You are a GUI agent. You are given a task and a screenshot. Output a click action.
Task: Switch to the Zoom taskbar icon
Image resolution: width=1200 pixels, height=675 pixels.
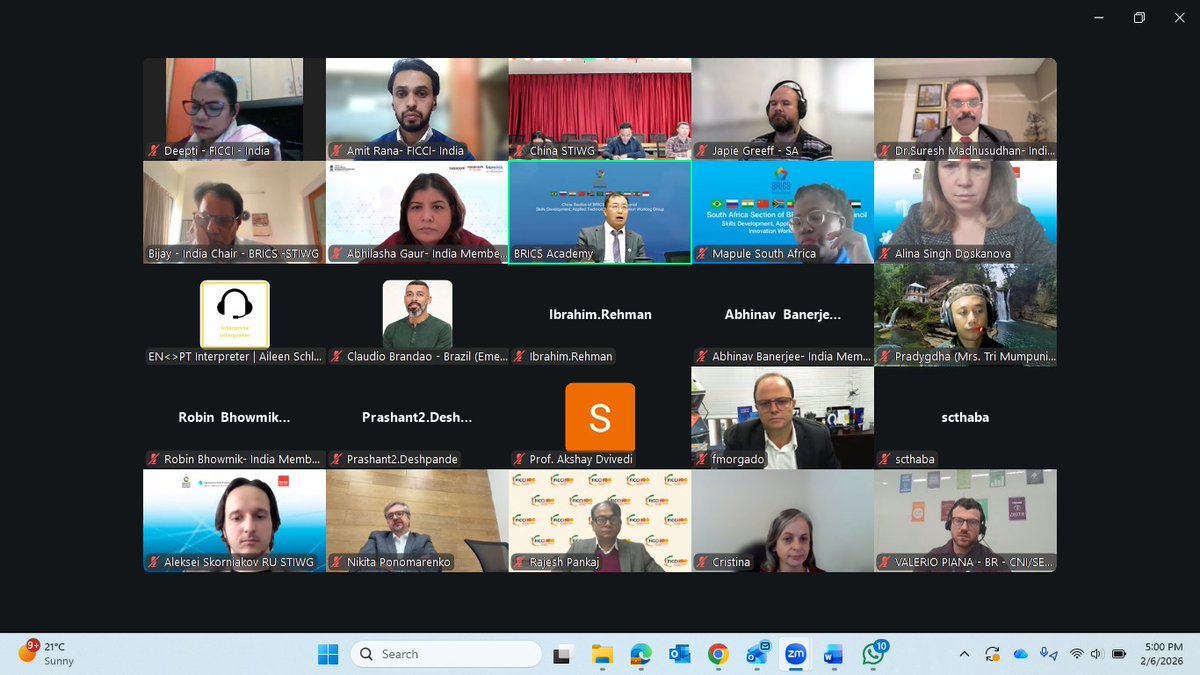click(x=796, y=654)
